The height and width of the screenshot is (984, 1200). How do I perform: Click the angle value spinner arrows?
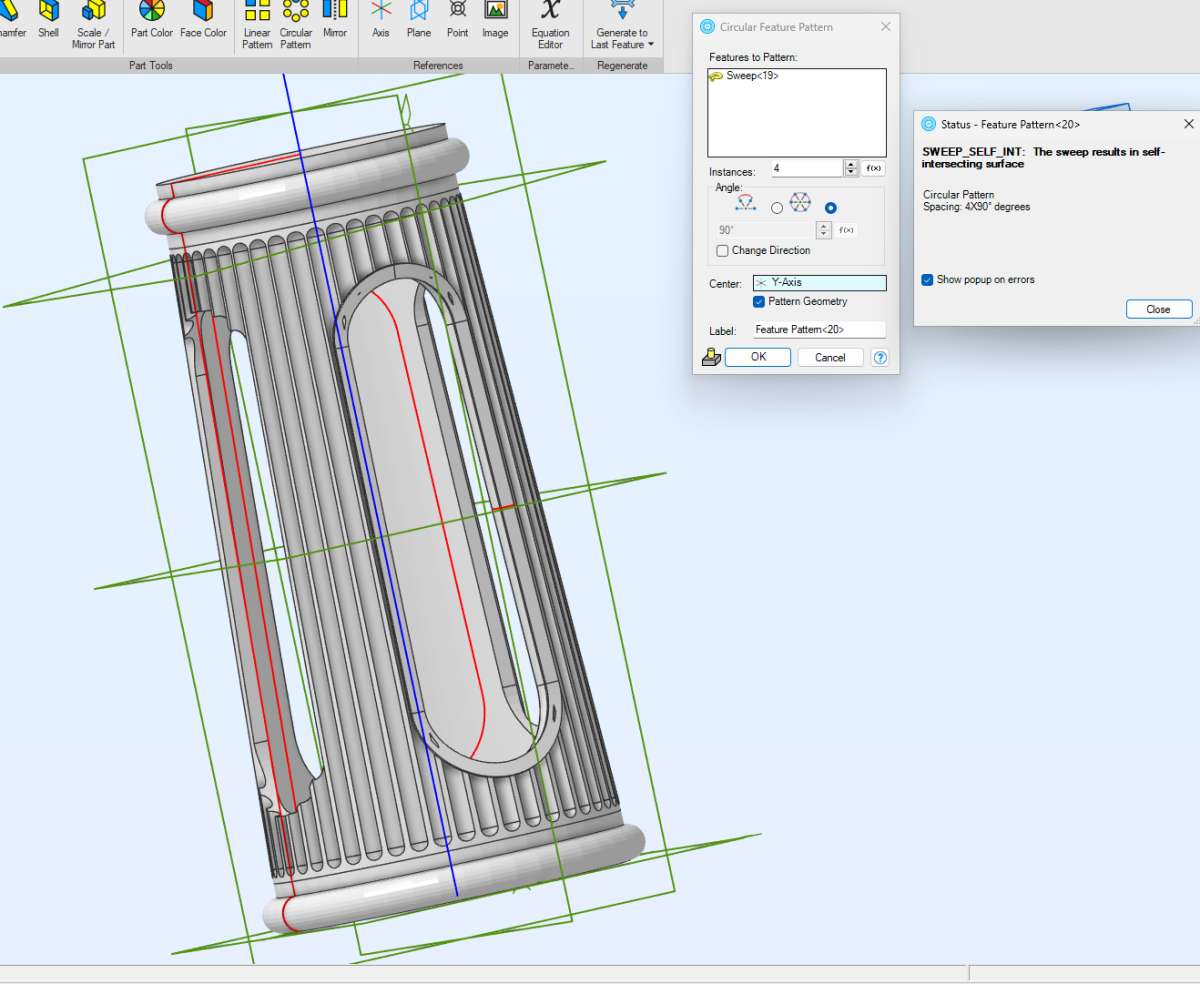coord(824,230)
